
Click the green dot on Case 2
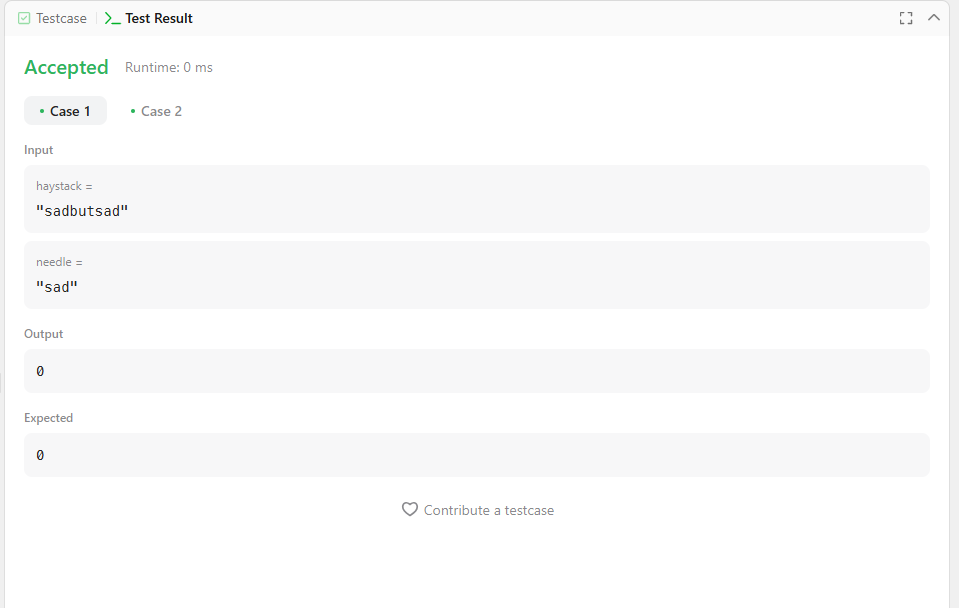133,111
